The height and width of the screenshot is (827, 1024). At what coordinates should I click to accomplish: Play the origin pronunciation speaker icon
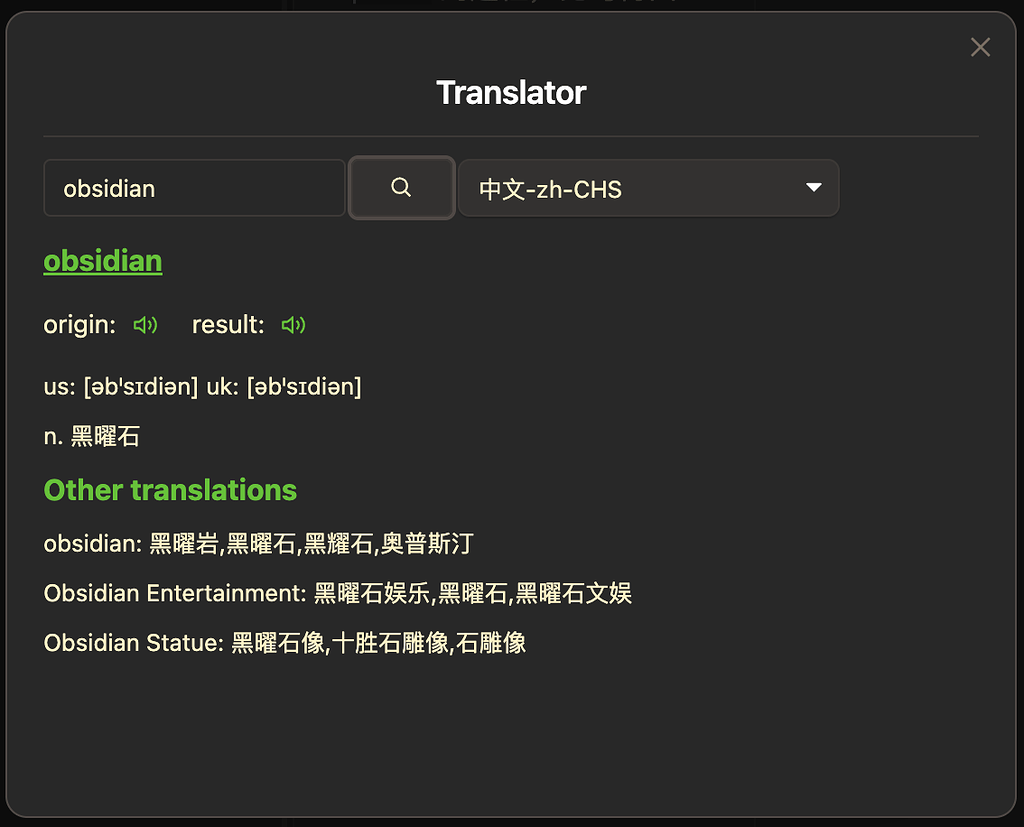click(x=145, y=325)
